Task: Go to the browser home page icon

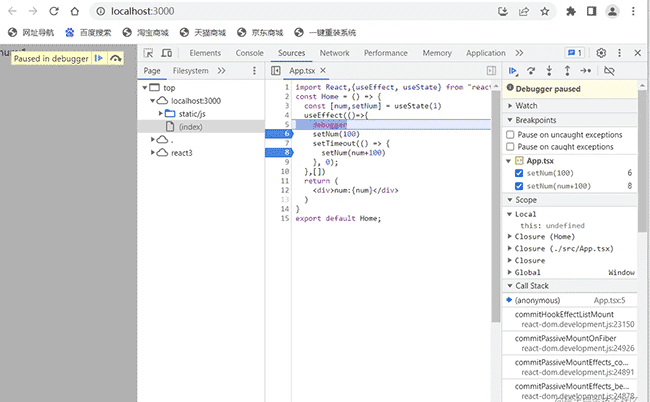Action: pos(75,11)
